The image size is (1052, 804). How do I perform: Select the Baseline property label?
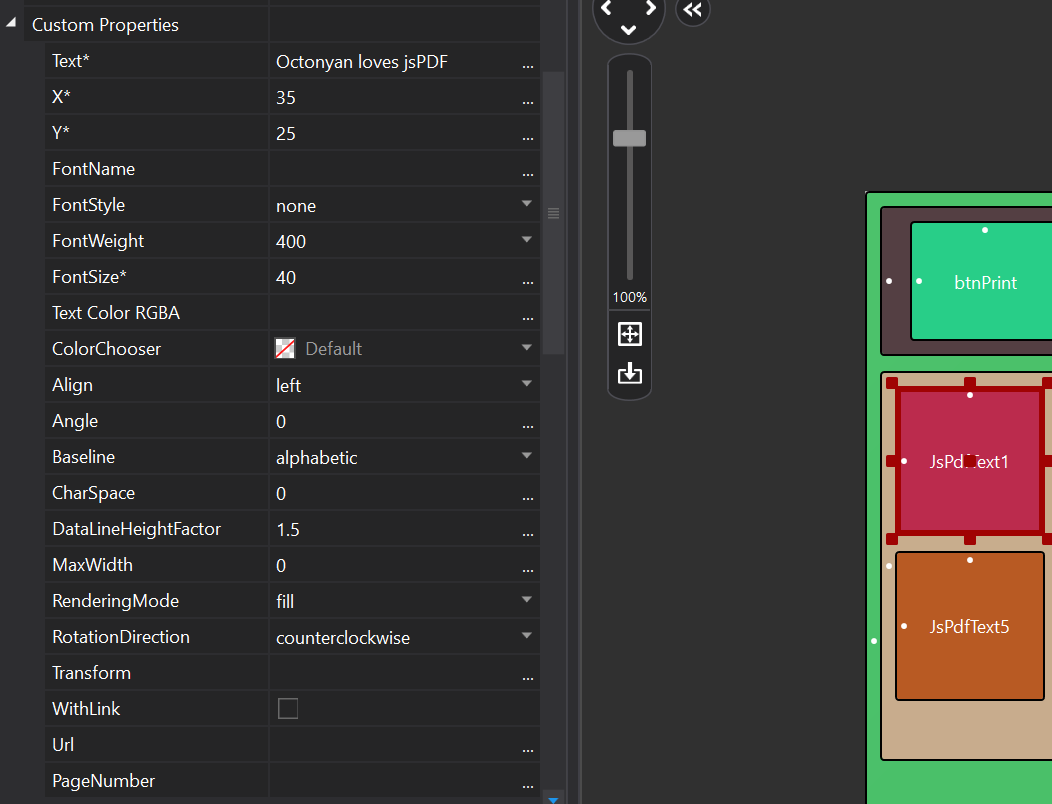pyautogui.click(x=83, y=457)
